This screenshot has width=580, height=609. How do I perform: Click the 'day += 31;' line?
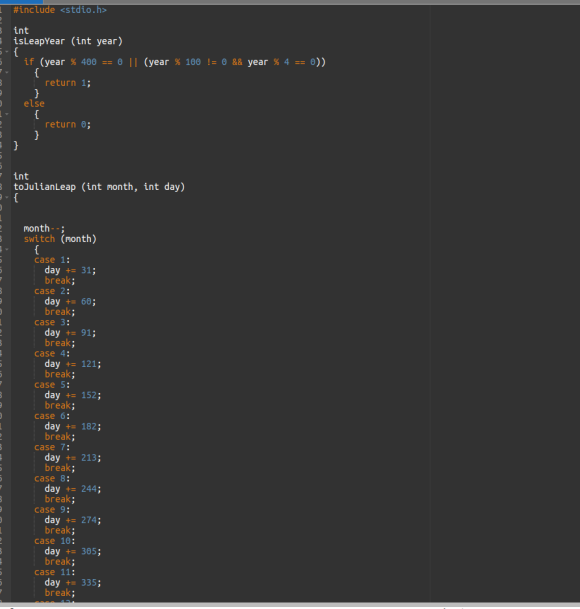pyautogui.click(x=70, y=270)
